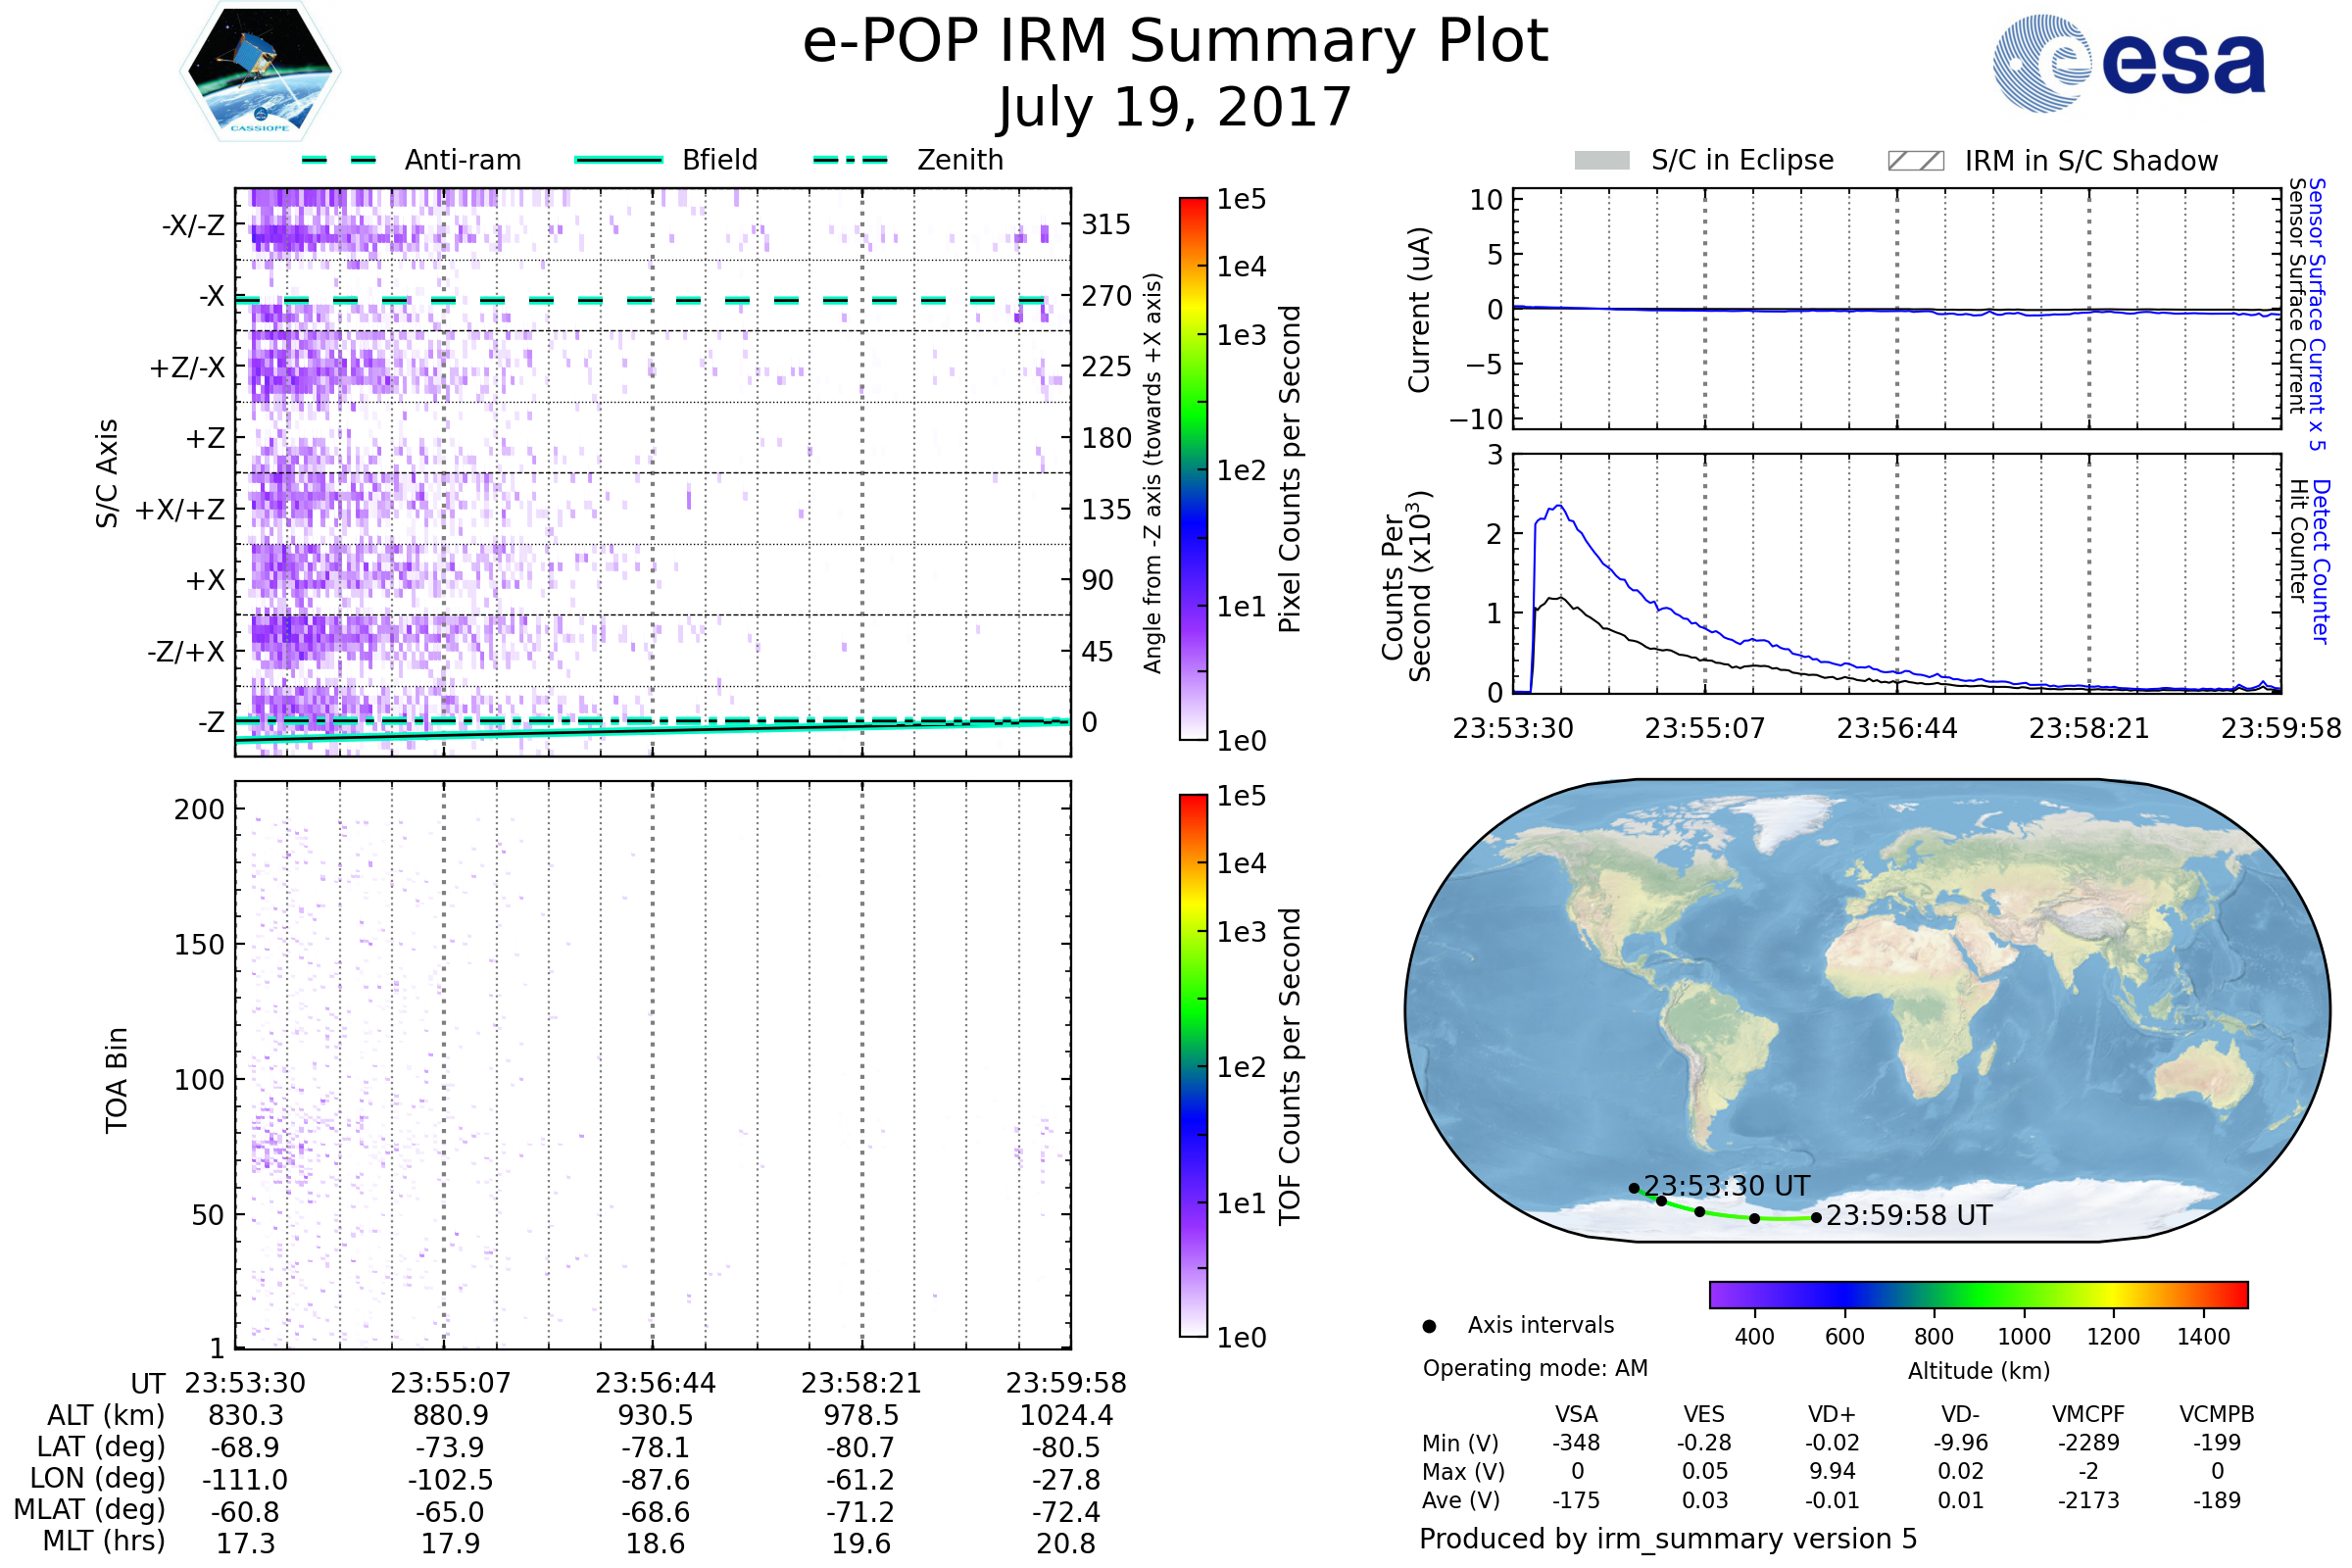Click the black Axis intervals dot marker
This screenshot has width=2352, height=1568.
click(x=1429, y=1327)
